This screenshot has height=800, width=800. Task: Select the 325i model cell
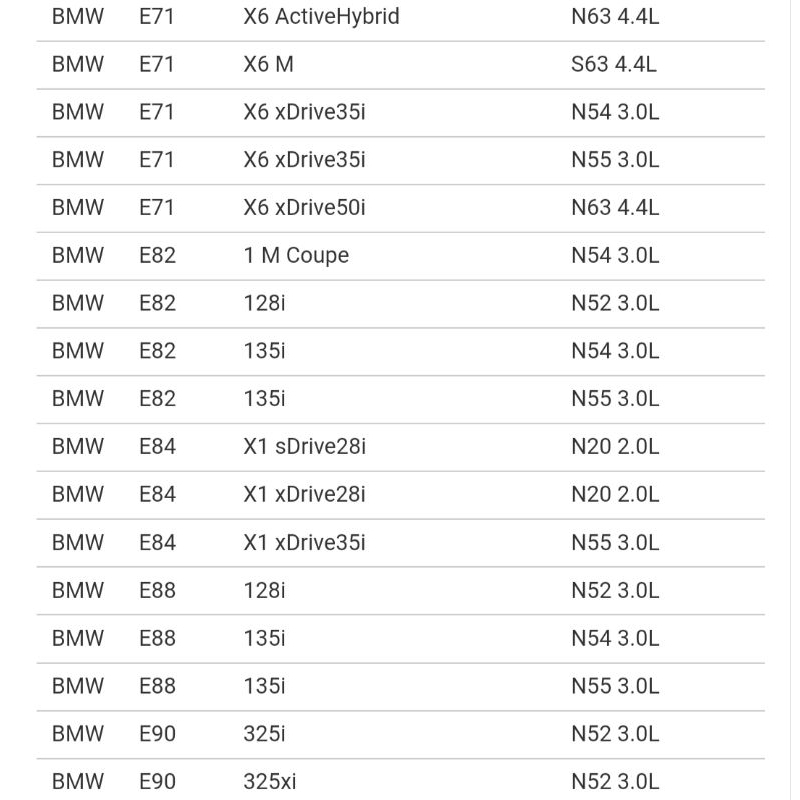pyautogui.click(x=264, y=734)
